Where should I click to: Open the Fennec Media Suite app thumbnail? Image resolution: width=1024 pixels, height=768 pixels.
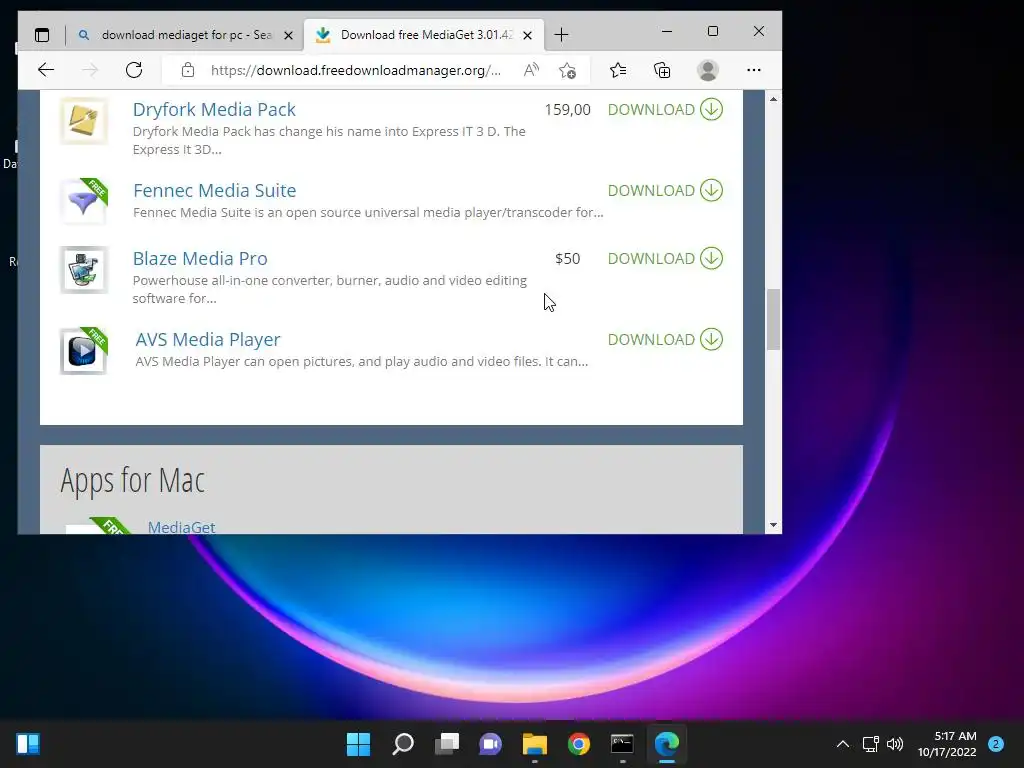(x=84, y=202)
